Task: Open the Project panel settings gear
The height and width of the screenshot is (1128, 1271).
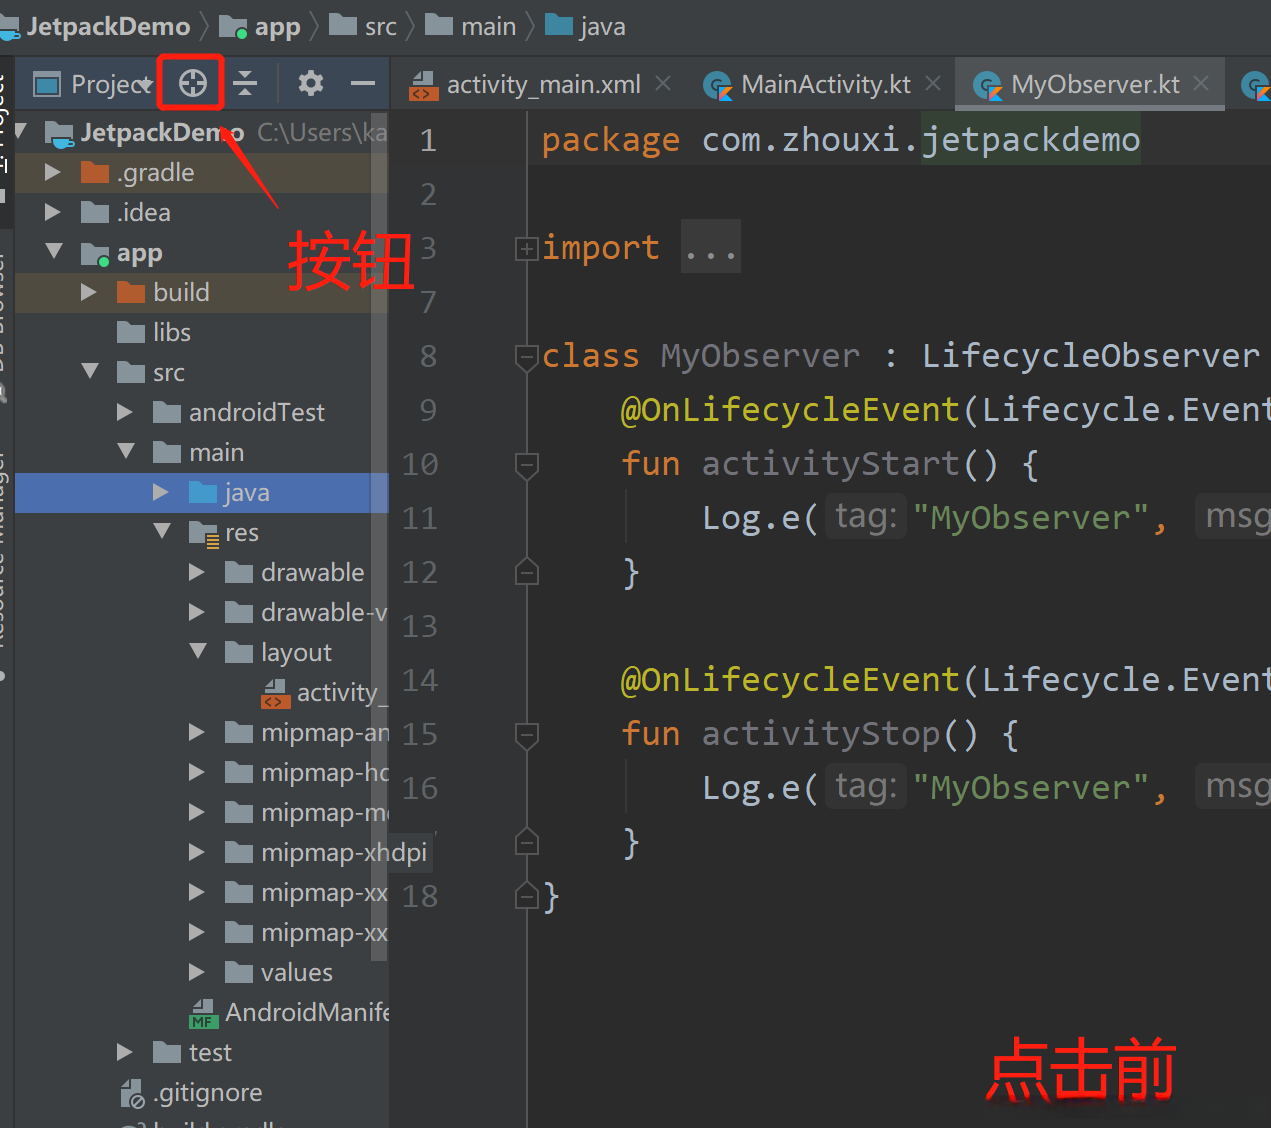Action: [310, 83]
